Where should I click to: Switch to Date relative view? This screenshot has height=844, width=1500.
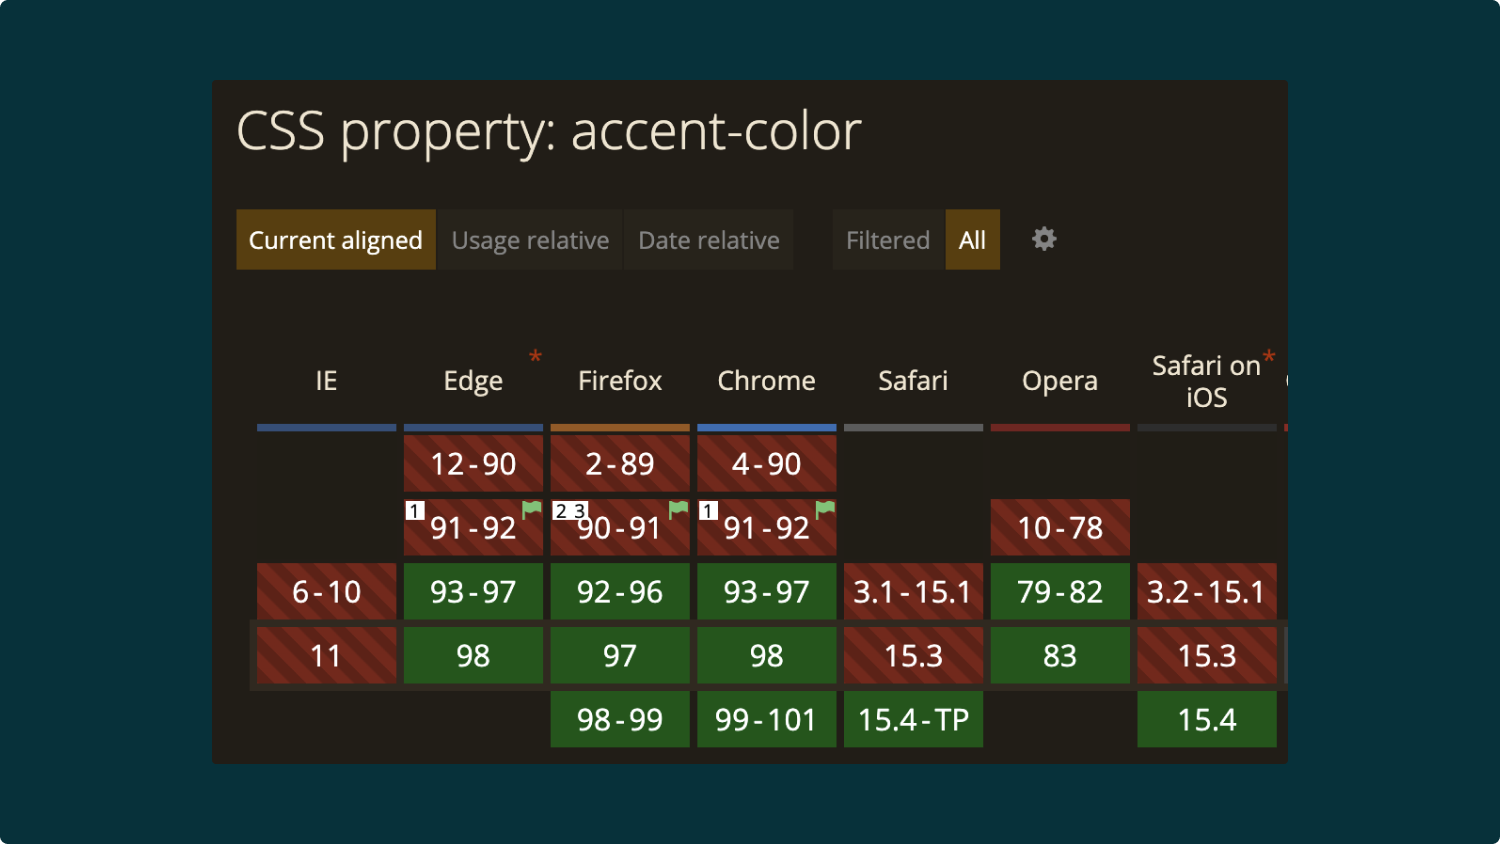[709, 240]
